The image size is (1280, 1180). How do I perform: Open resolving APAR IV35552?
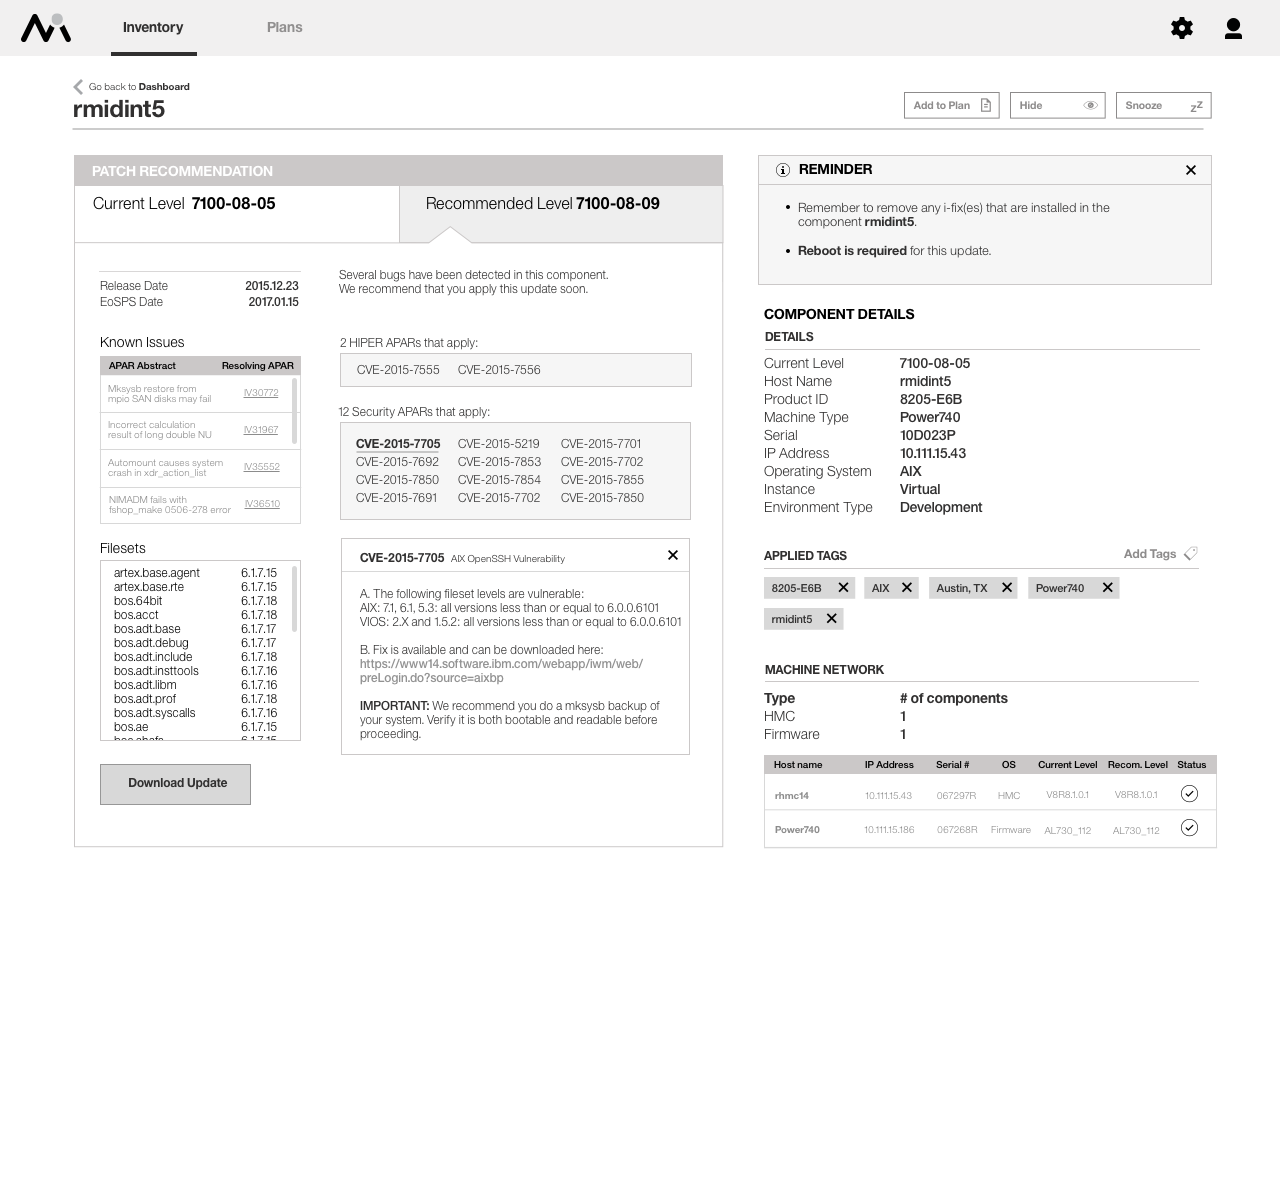262,467
